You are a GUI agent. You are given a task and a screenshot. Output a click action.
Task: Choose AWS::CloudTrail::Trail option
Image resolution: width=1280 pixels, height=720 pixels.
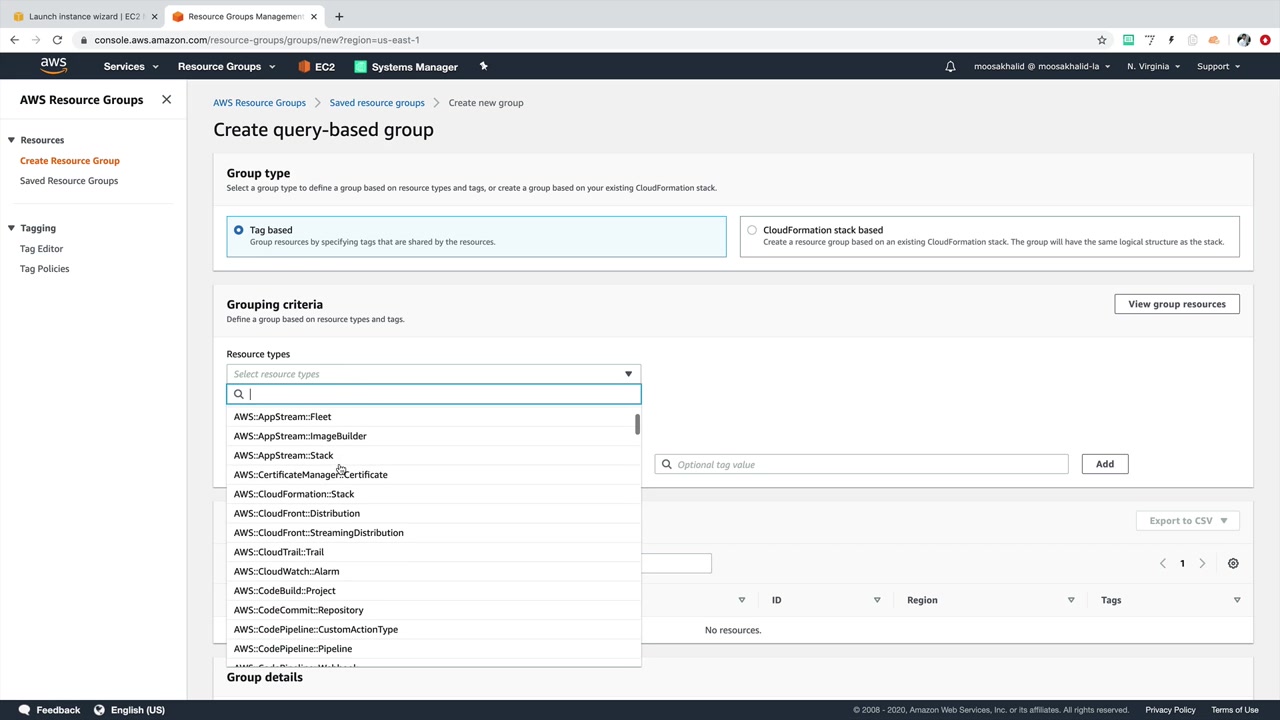(x=433, y=552)
